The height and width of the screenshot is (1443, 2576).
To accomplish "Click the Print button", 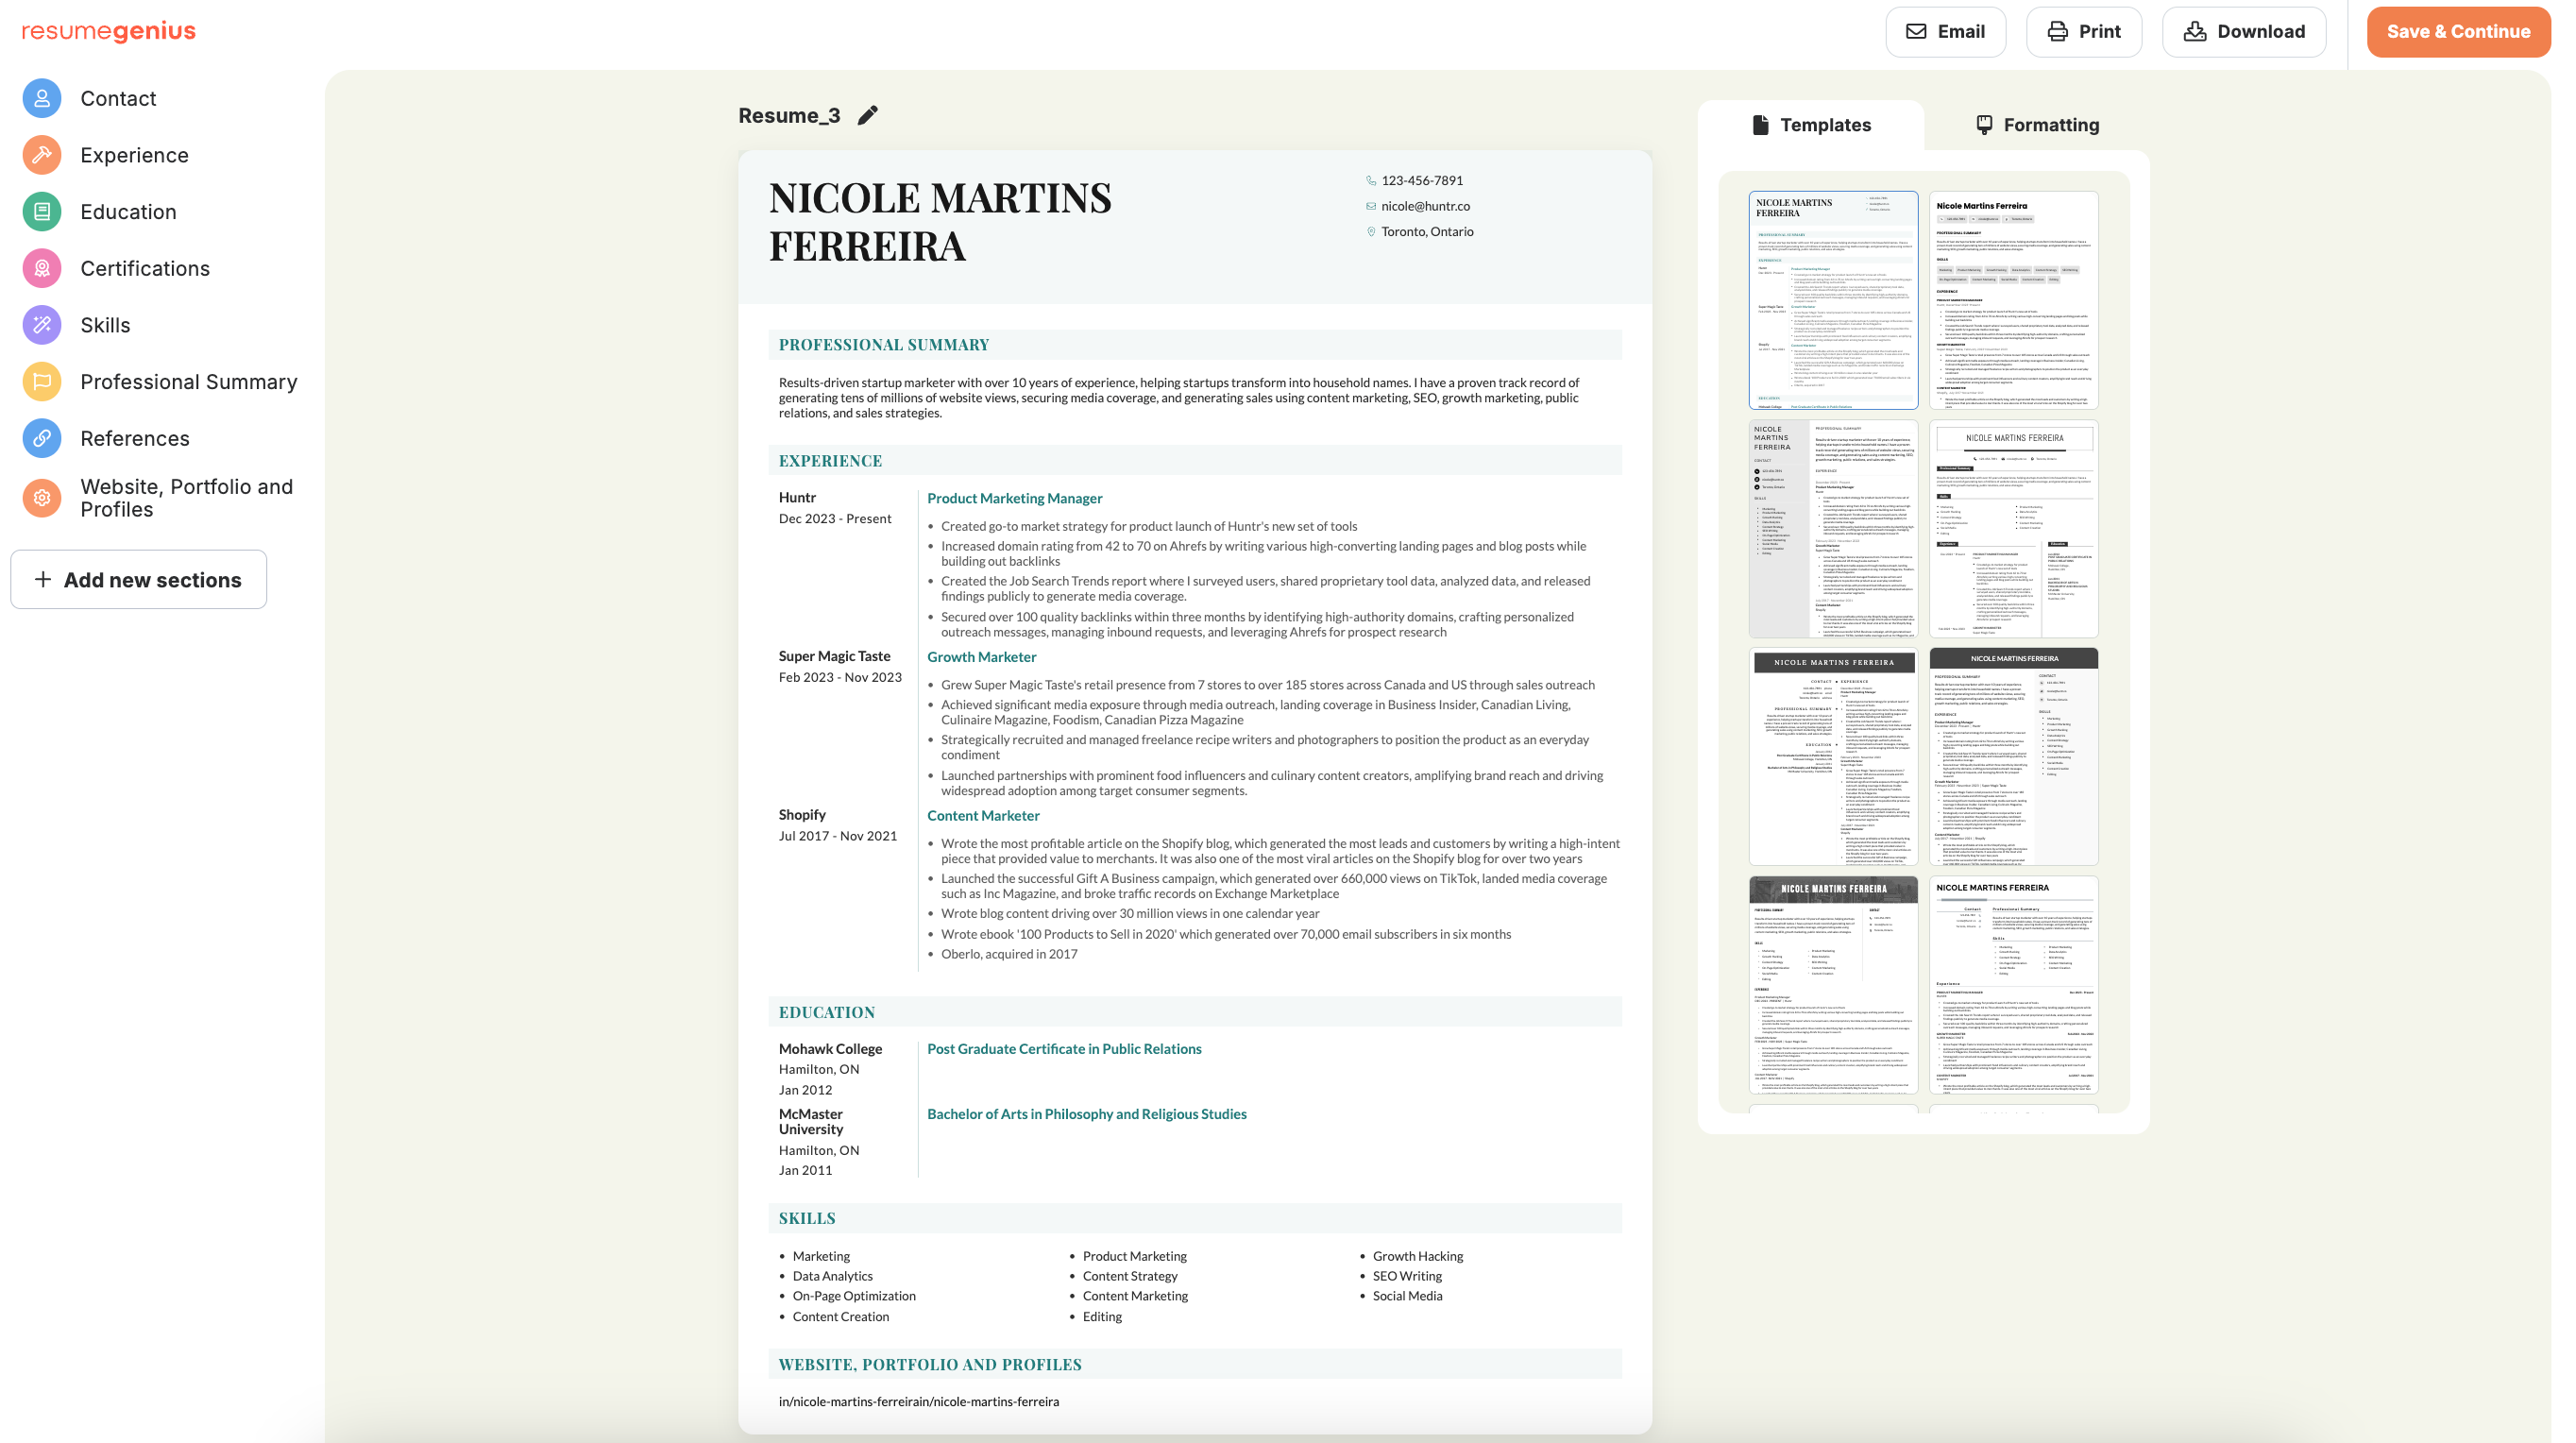I will tap(2083, 32).
